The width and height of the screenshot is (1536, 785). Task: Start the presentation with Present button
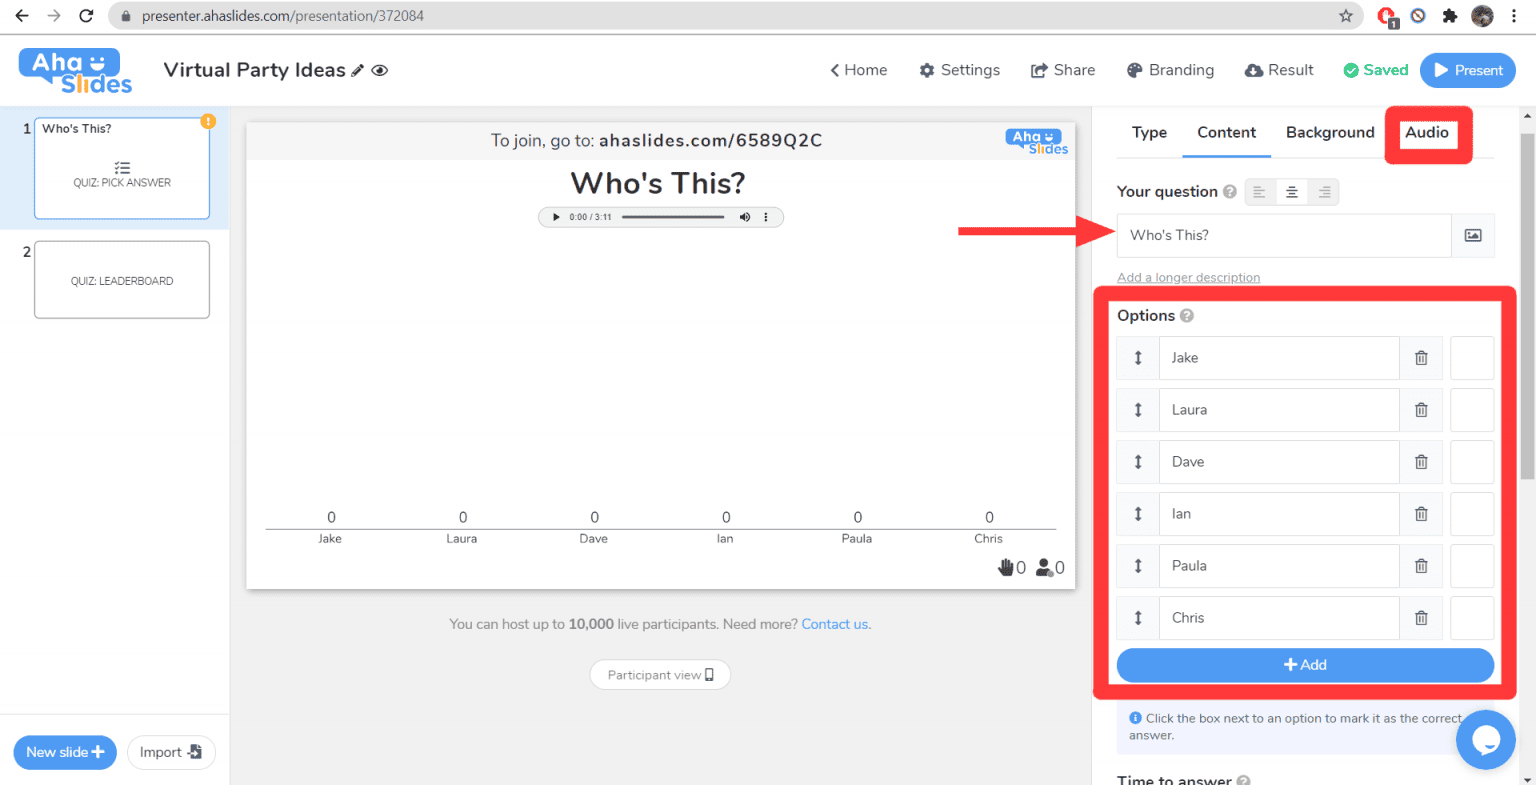[x=1467, y=70]
